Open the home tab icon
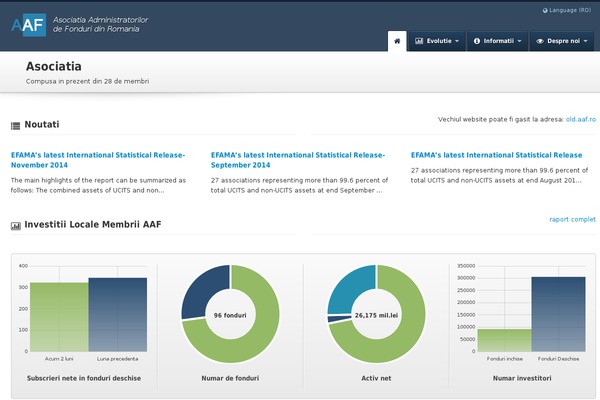The image size is (600, 400). pos(397,41)
